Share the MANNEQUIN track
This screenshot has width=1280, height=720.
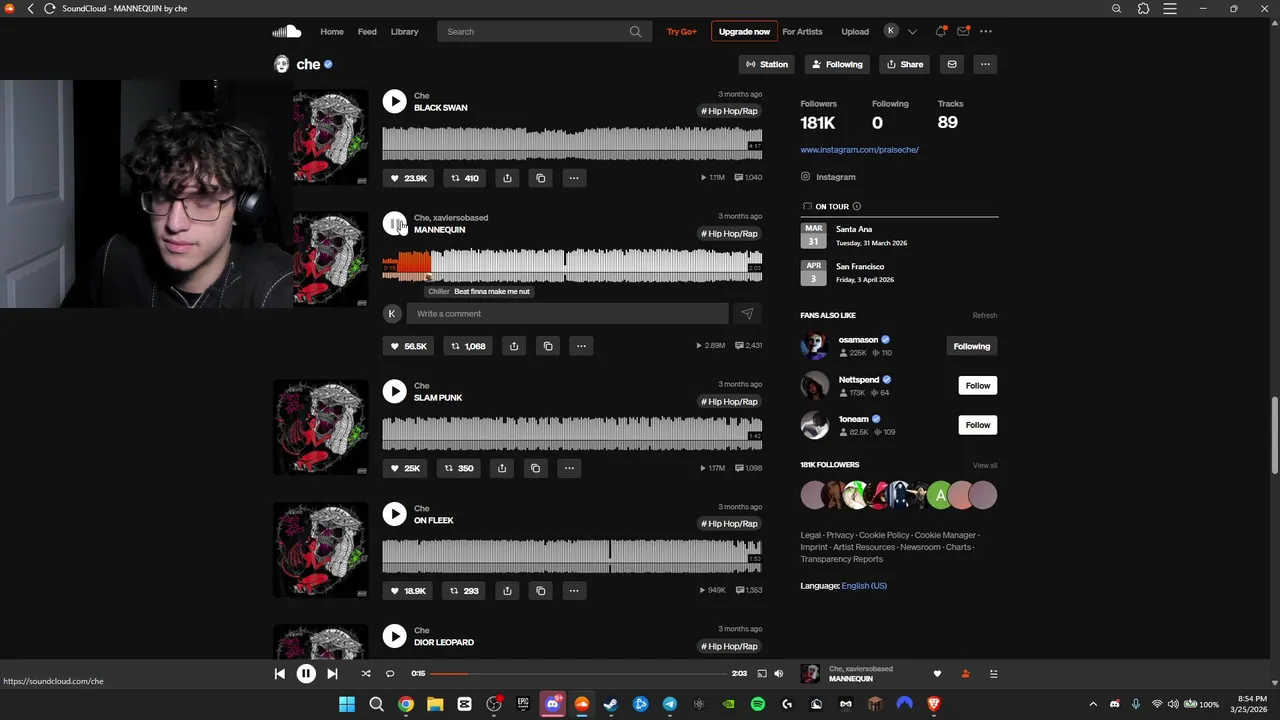pos(514,346)
